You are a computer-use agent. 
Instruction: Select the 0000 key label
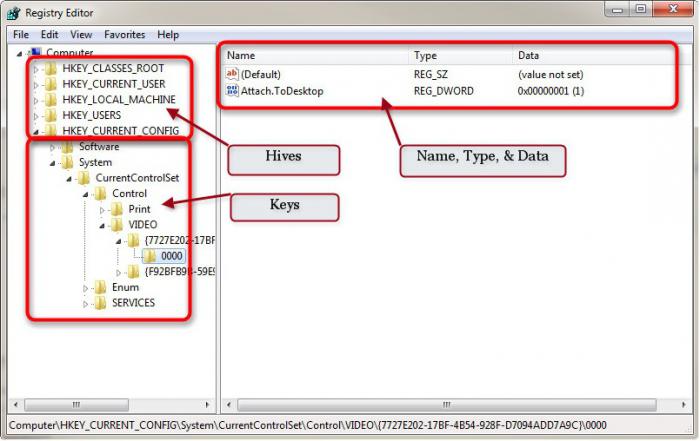(x=171, y=256)
